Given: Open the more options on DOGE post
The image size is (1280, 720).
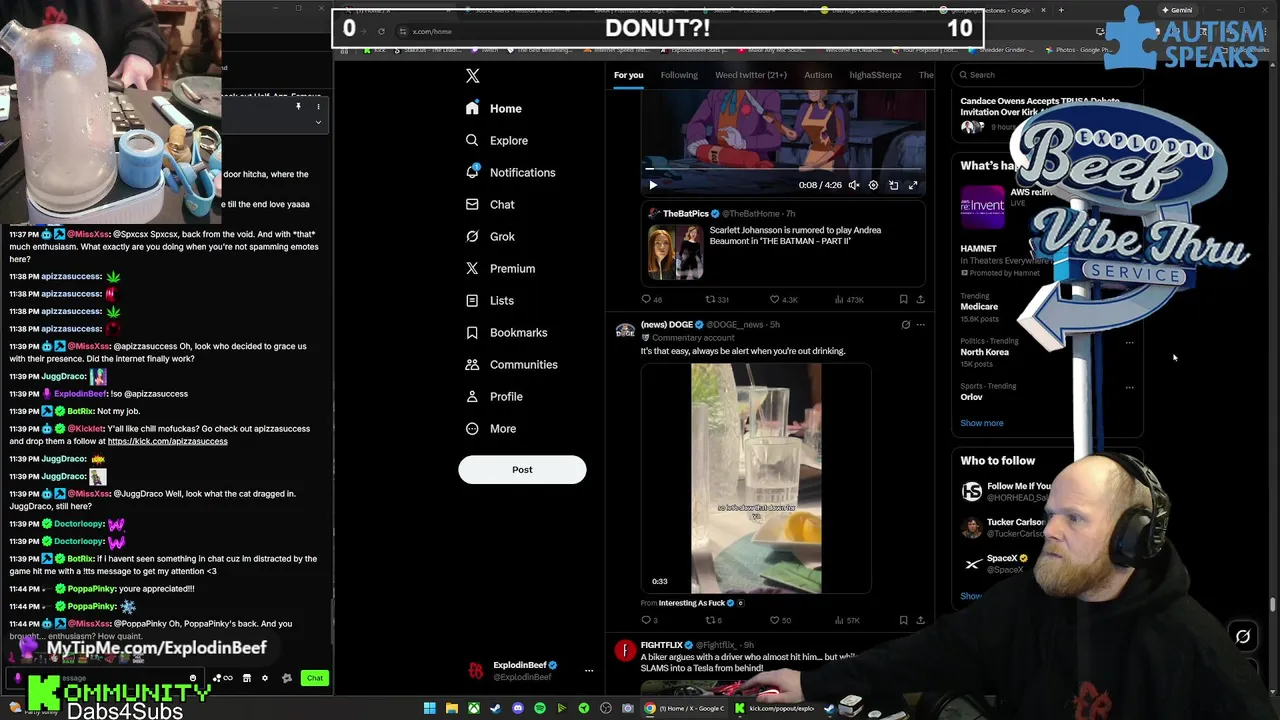Looking at the screenshot, I should (920, 325).
